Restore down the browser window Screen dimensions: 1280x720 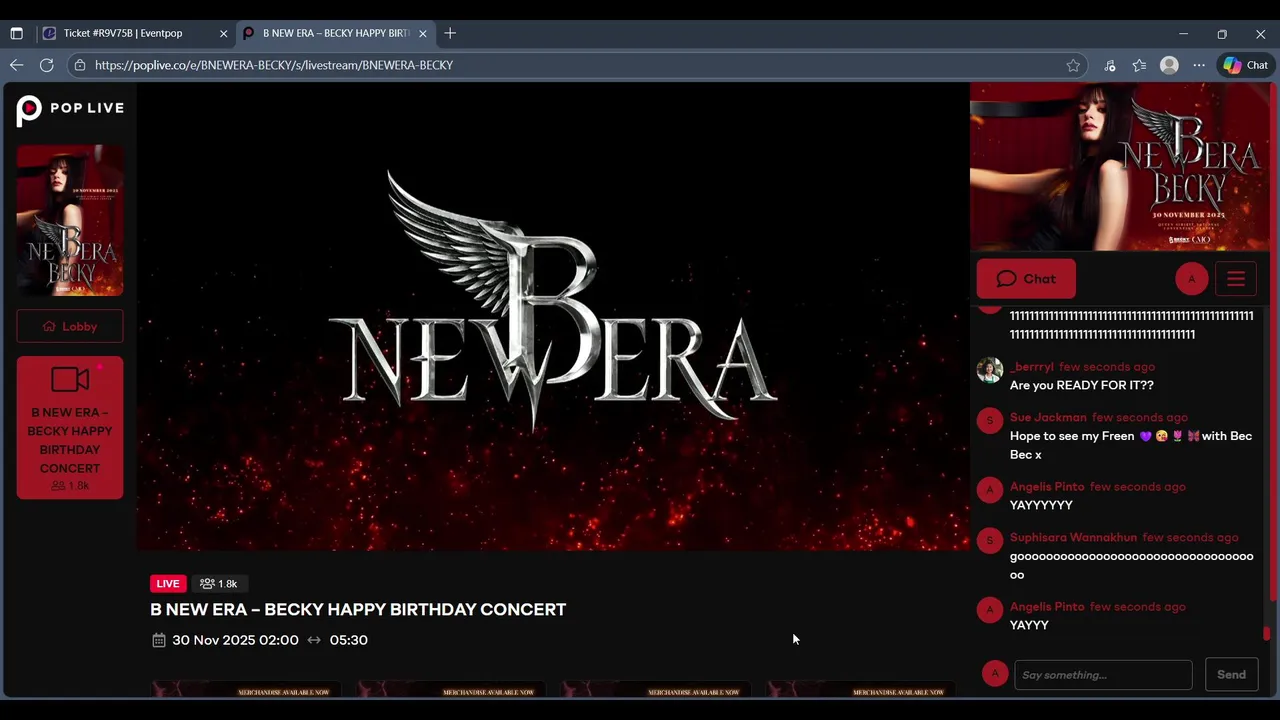pos(1221,33)
